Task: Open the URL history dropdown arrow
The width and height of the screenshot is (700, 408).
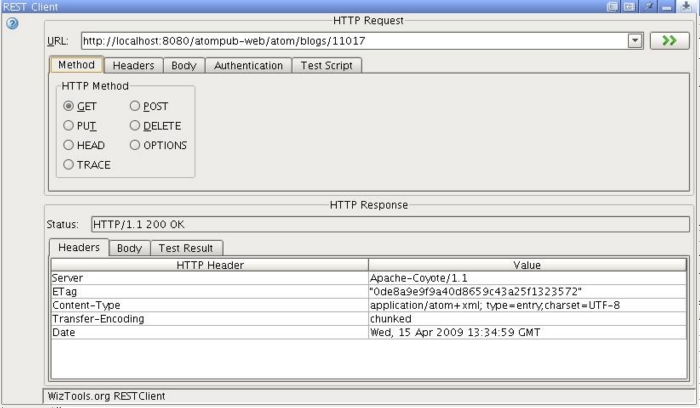Action: pos(634,41)
